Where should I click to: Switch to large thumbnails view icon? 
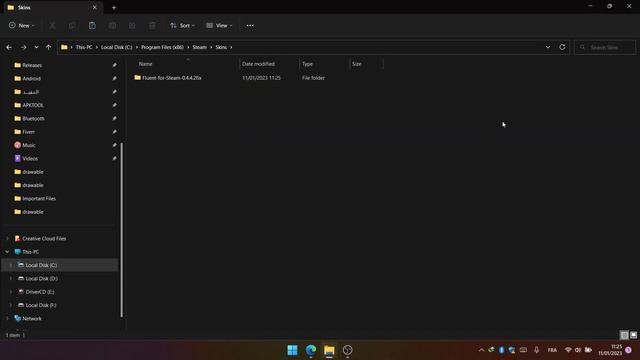click(633, 335)
